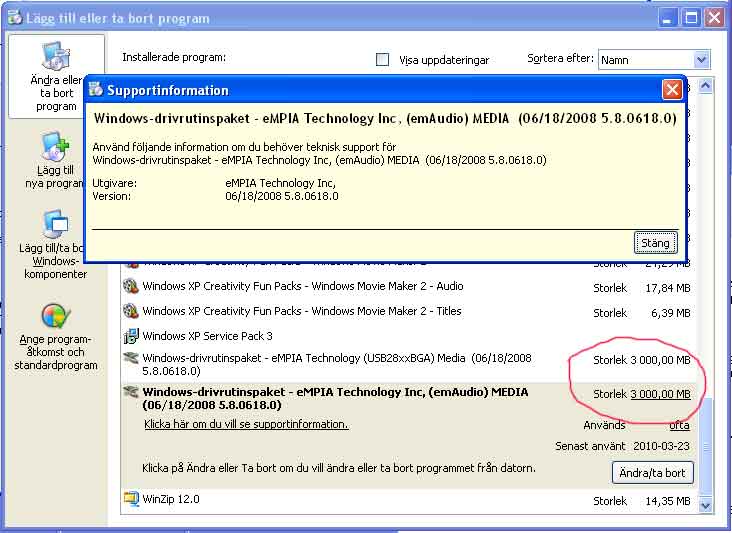Click WinZip 12.0 program icon
Viewport: 732px width, 533px height.
click(131, 499)
